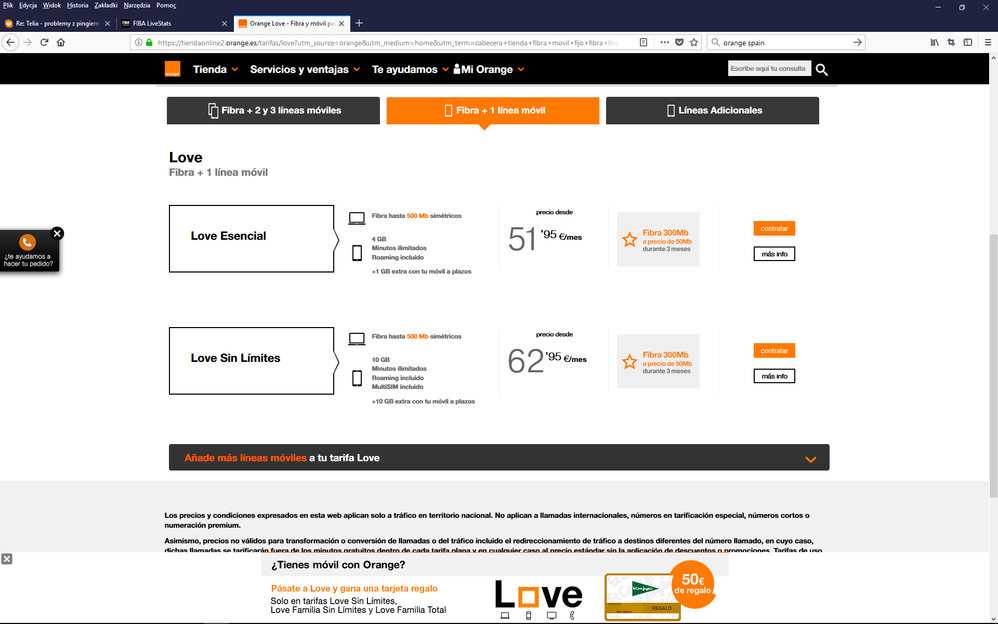The image size is (998, 624).
Task: Open Te ayudamos dropdown
Action: (x=410, y=69)
